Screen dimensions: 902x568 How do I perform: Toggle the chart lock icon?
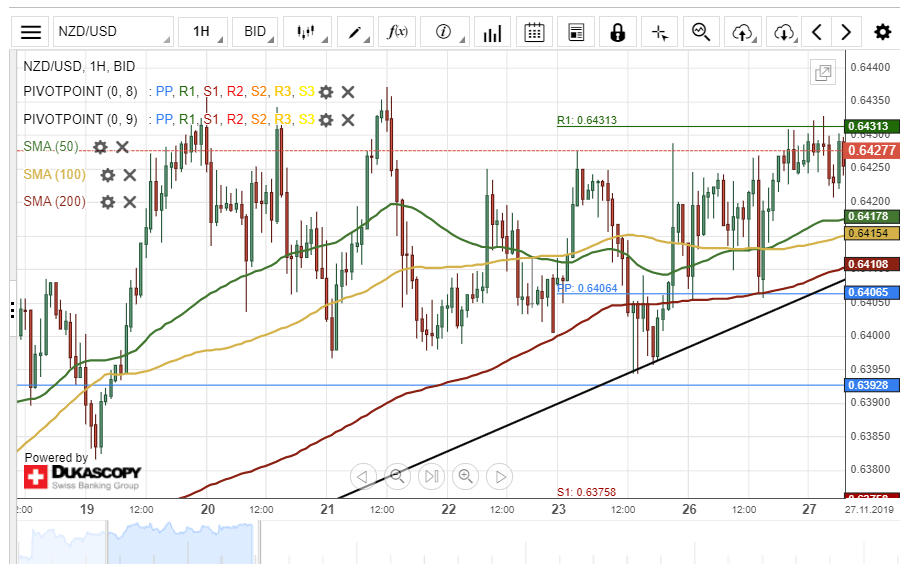pyautogui.click(x=618, y=32)
